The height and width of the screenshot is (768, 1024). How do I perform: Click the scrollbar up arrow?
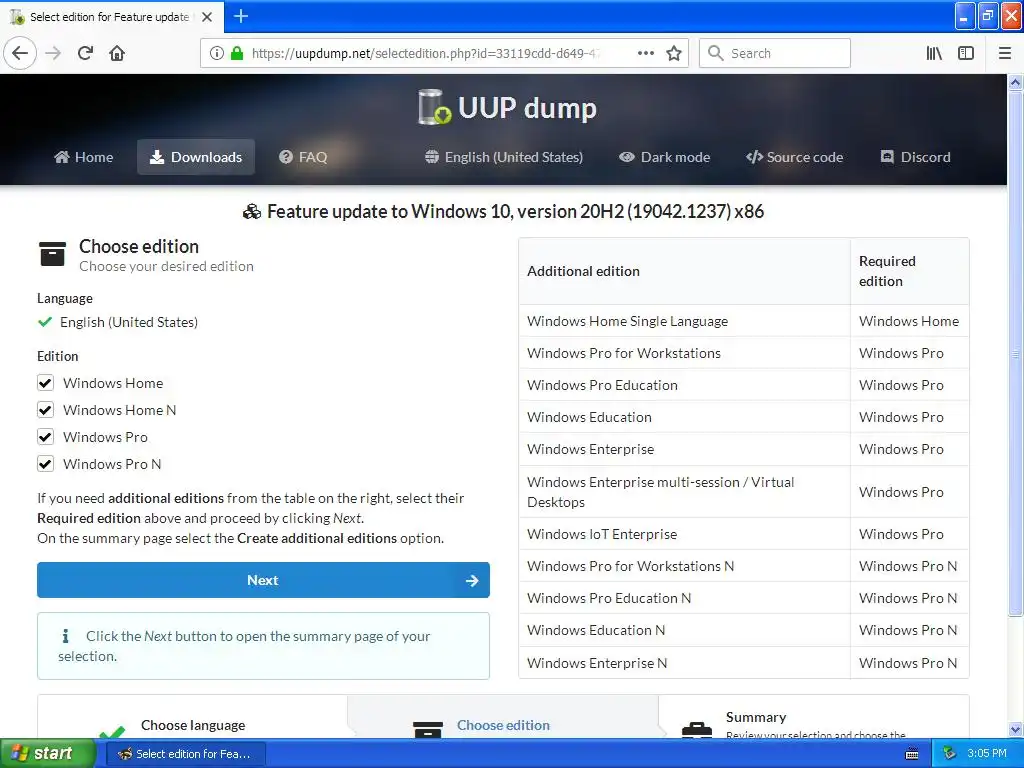tap(1015, 82)
